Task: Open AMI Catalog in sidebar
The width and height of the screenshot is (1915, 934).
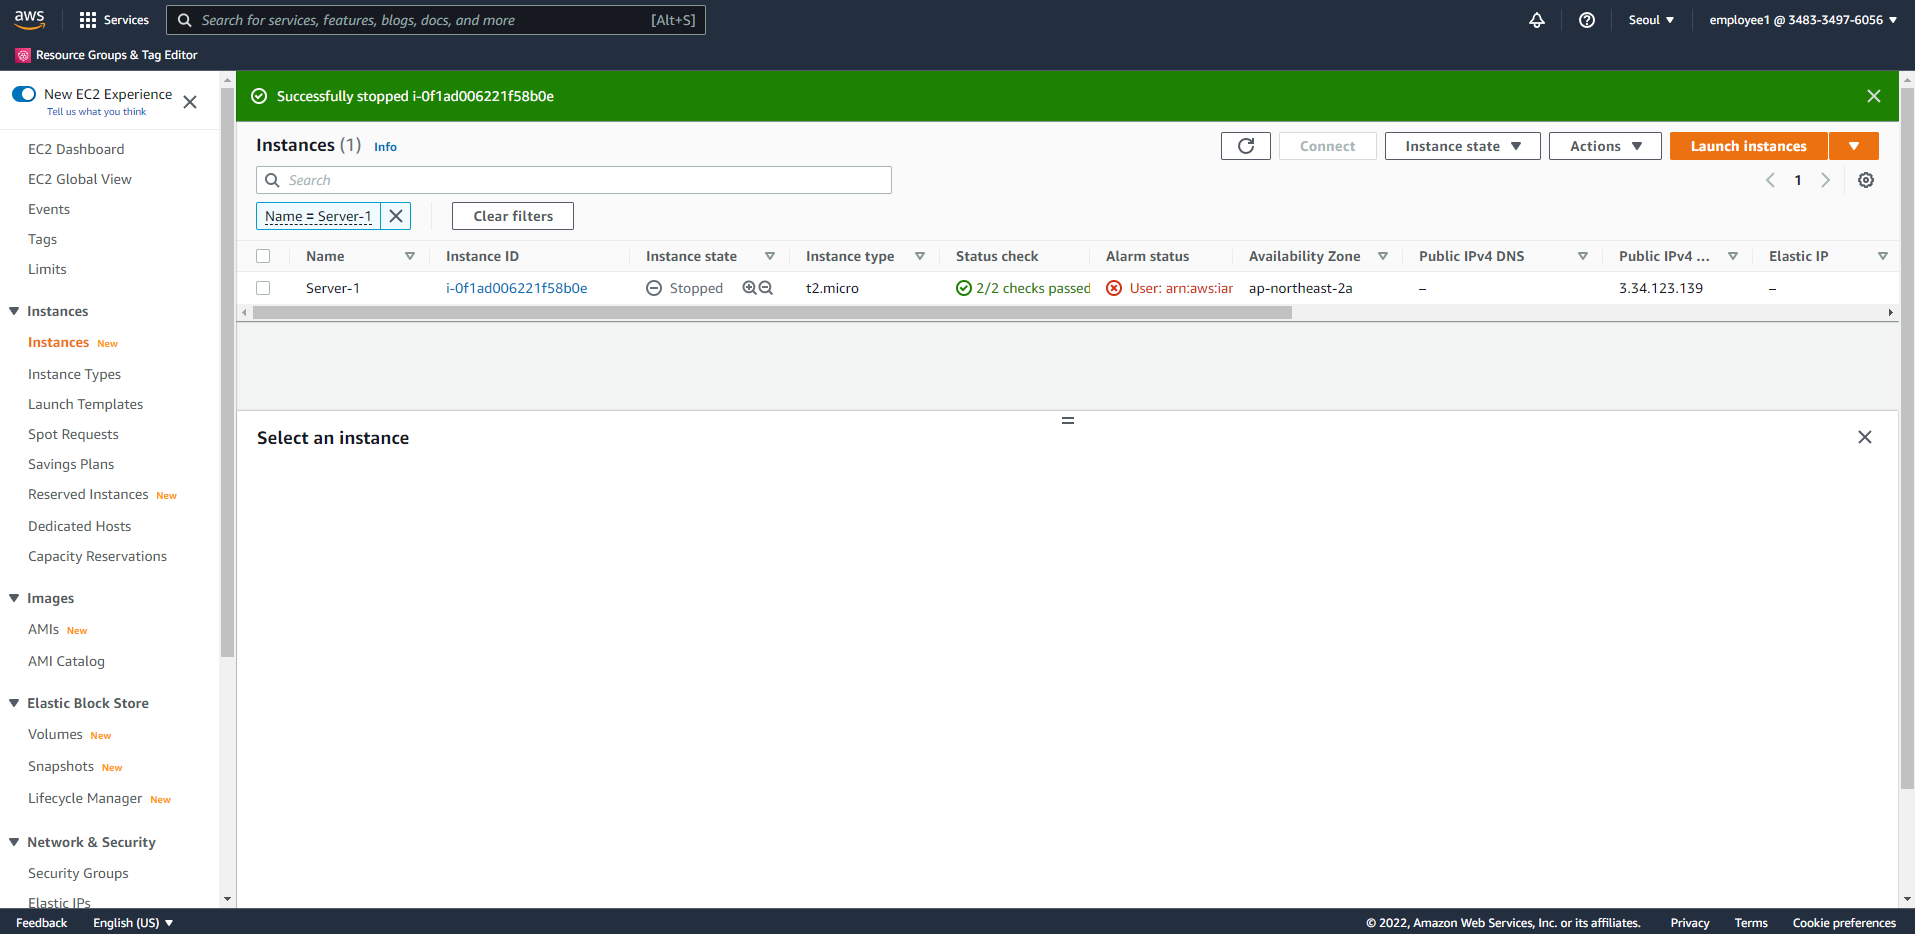Action: 66,661
